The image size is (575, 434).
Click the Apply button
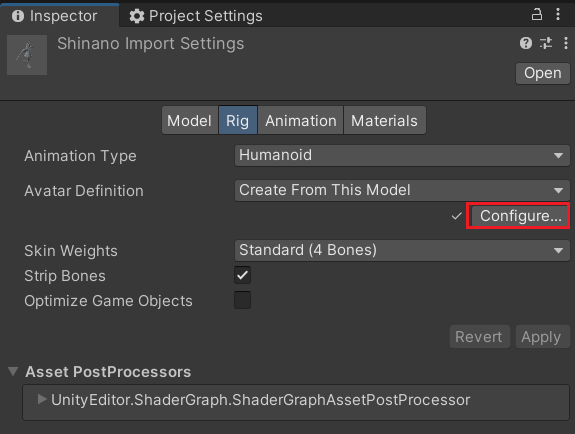[542, 336]
